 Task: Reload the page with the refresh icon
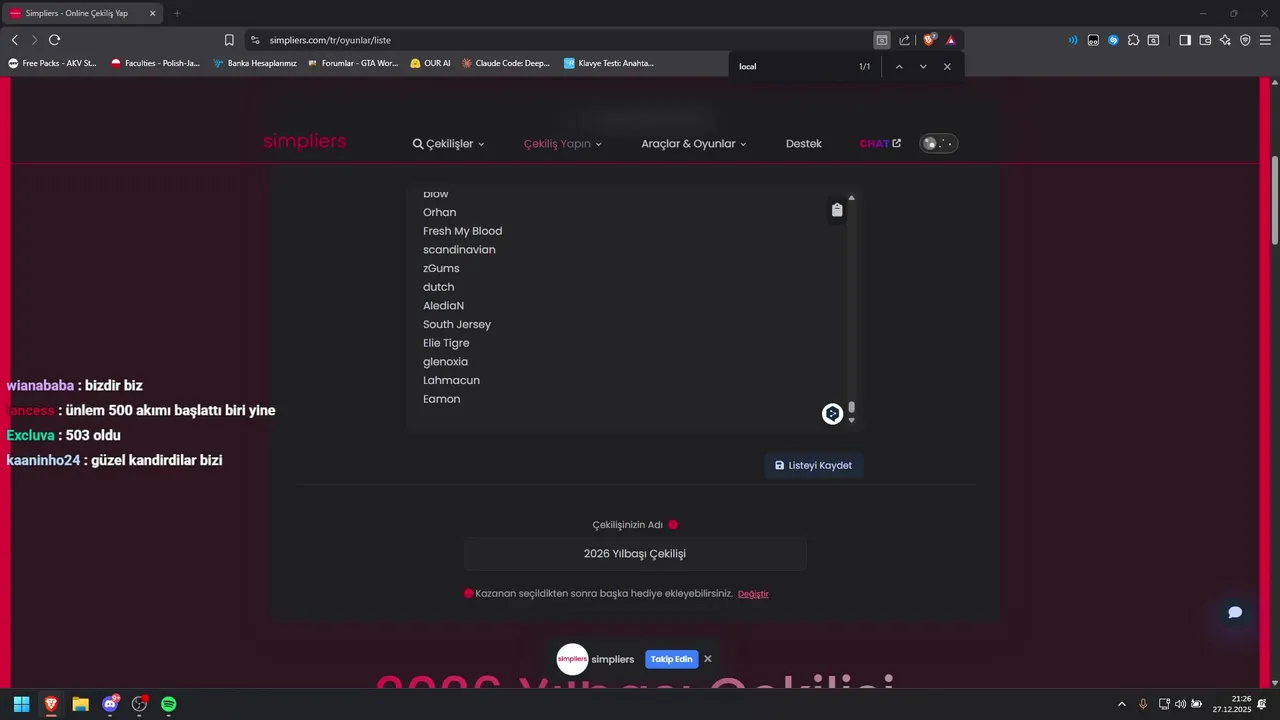(54, 40)
